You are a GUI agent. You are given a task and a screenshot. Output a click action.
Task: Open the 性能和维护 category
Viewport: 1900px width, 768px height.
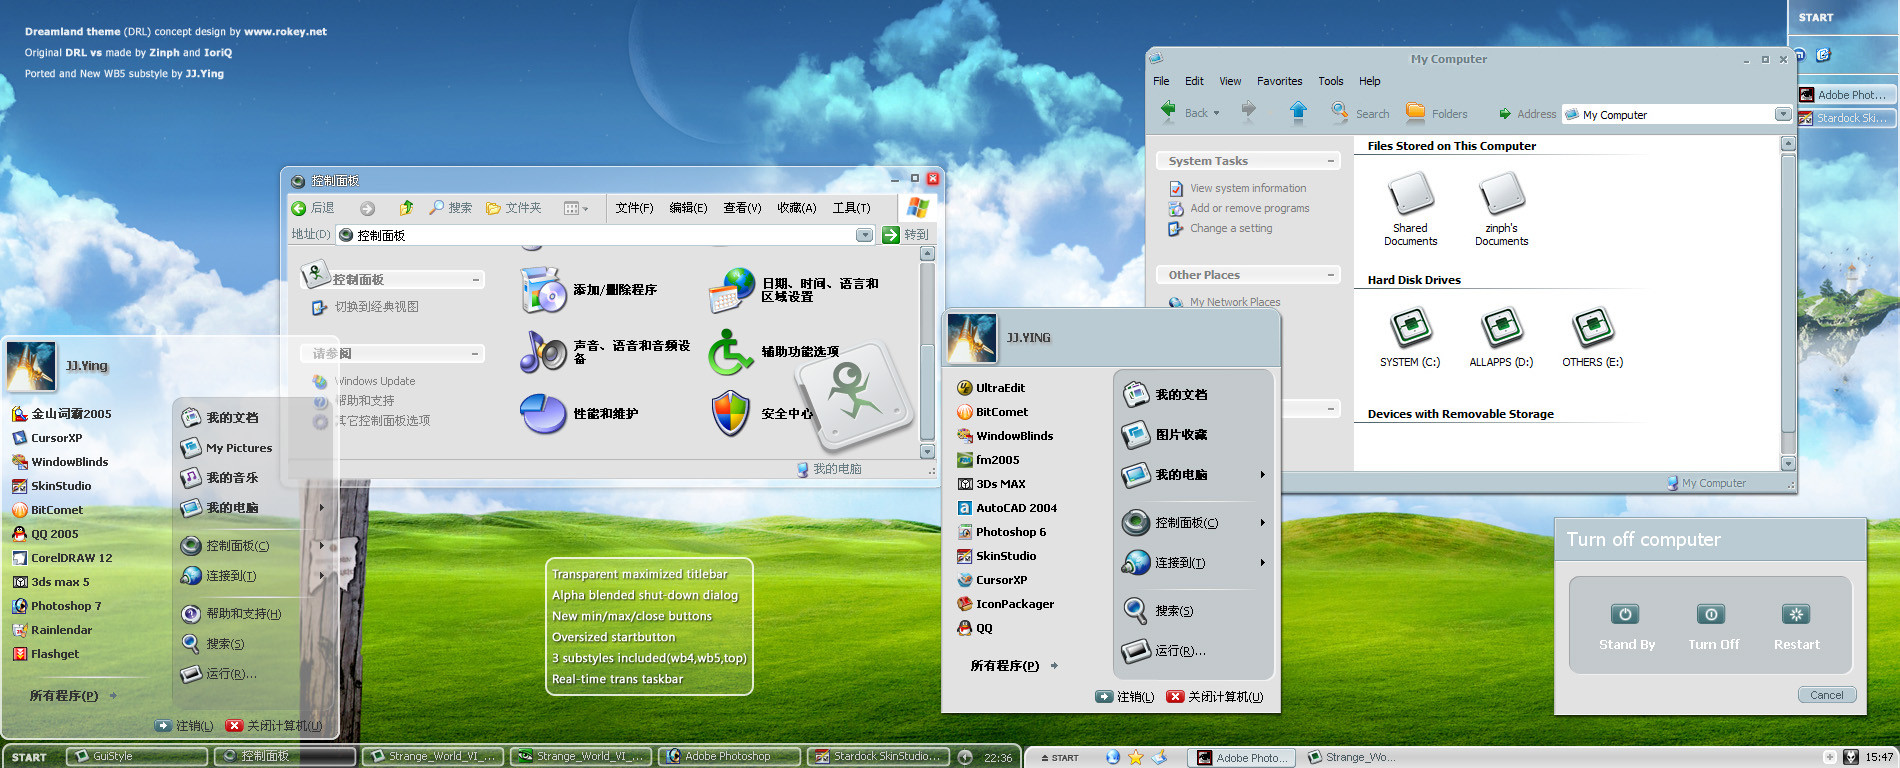tap(580, 414)
